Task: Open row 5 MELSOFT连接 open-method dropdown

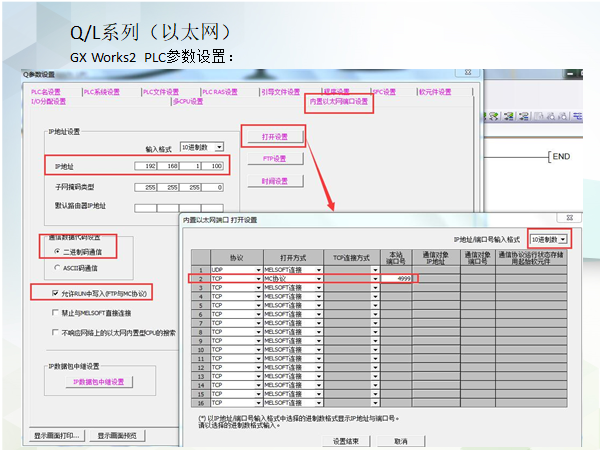Action: [x=319, y=305]
